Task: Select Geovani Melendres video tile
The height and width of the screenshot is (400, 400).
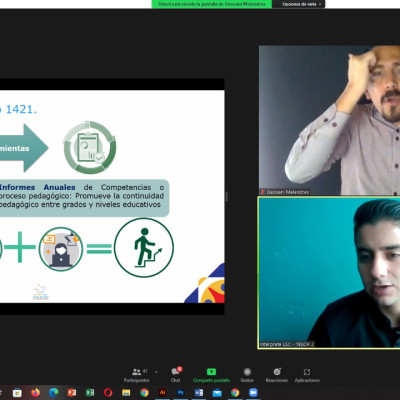Action: (x=329, y=120)
